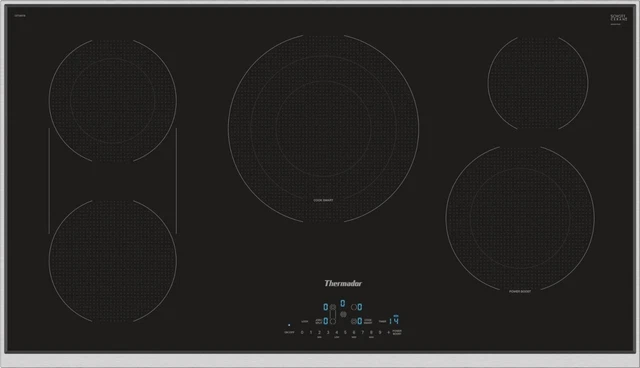Tap the rear-right burner level display
640x368 pixels.
coord(360,307)
